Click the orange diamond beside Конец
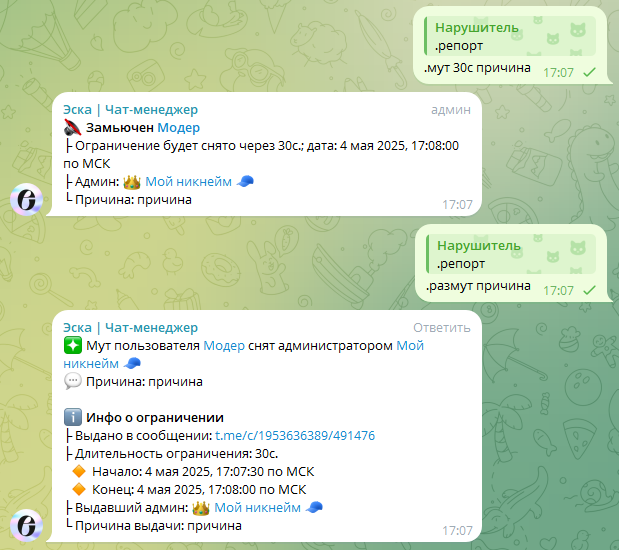Screen dimensions: 619x550 click(79, 489)
